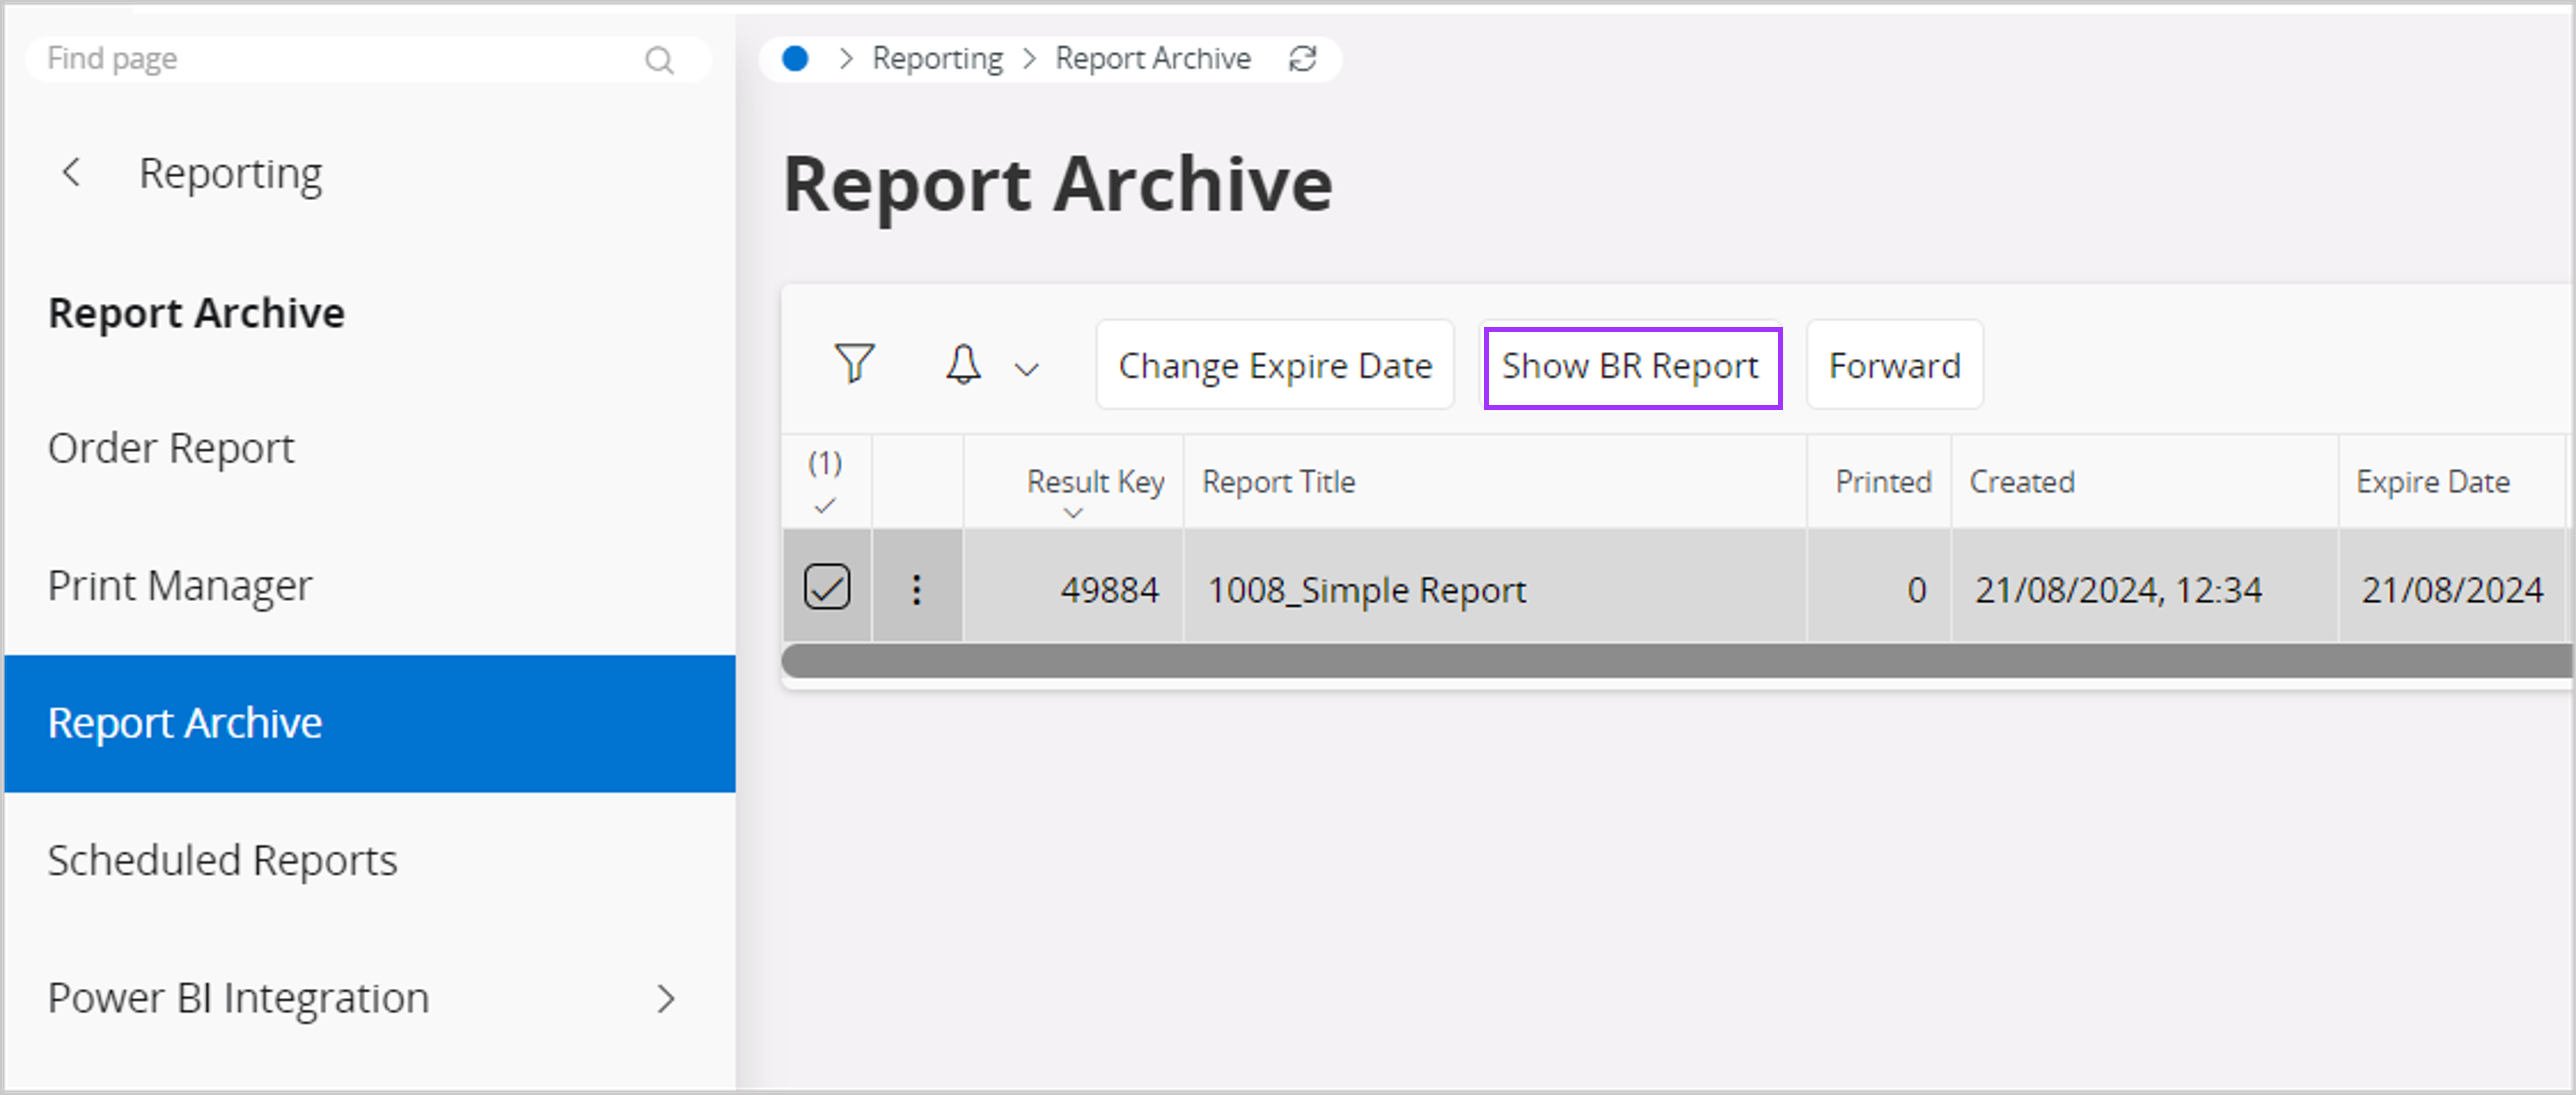The image size is (2576, 1095).
Task: Collapse the Reporting section using its chevron
Action: click(71, 171)
